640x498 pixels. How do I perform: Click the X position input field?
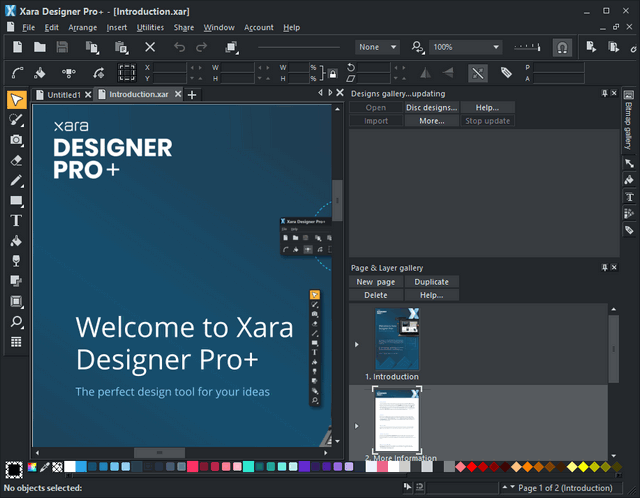(x=170, y=67)
